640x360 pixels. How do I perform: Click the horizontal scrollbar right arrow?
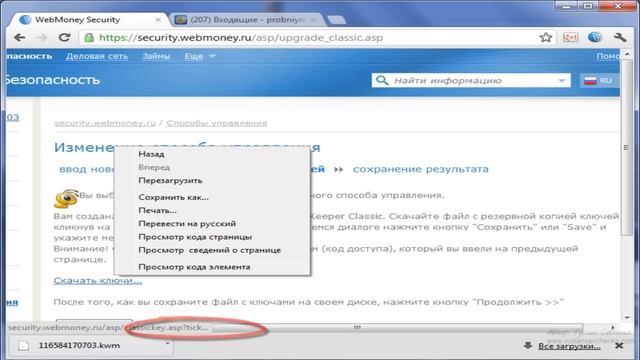click(612, 327)
